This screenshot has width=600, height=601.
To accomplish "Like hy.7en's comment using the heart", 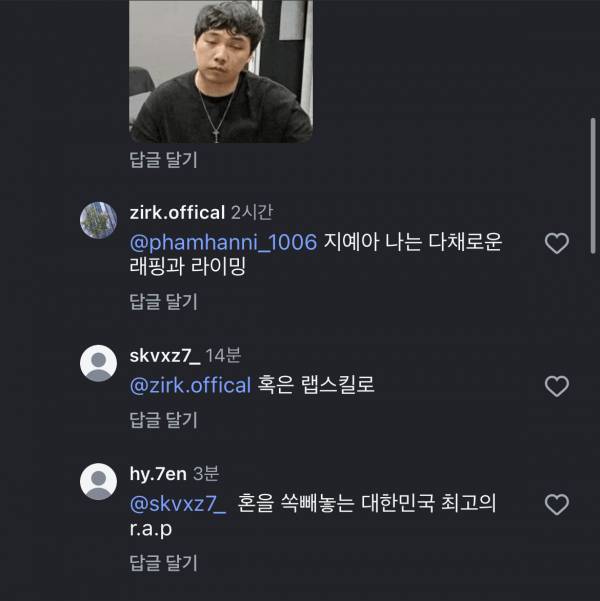I will pos(556,503).
